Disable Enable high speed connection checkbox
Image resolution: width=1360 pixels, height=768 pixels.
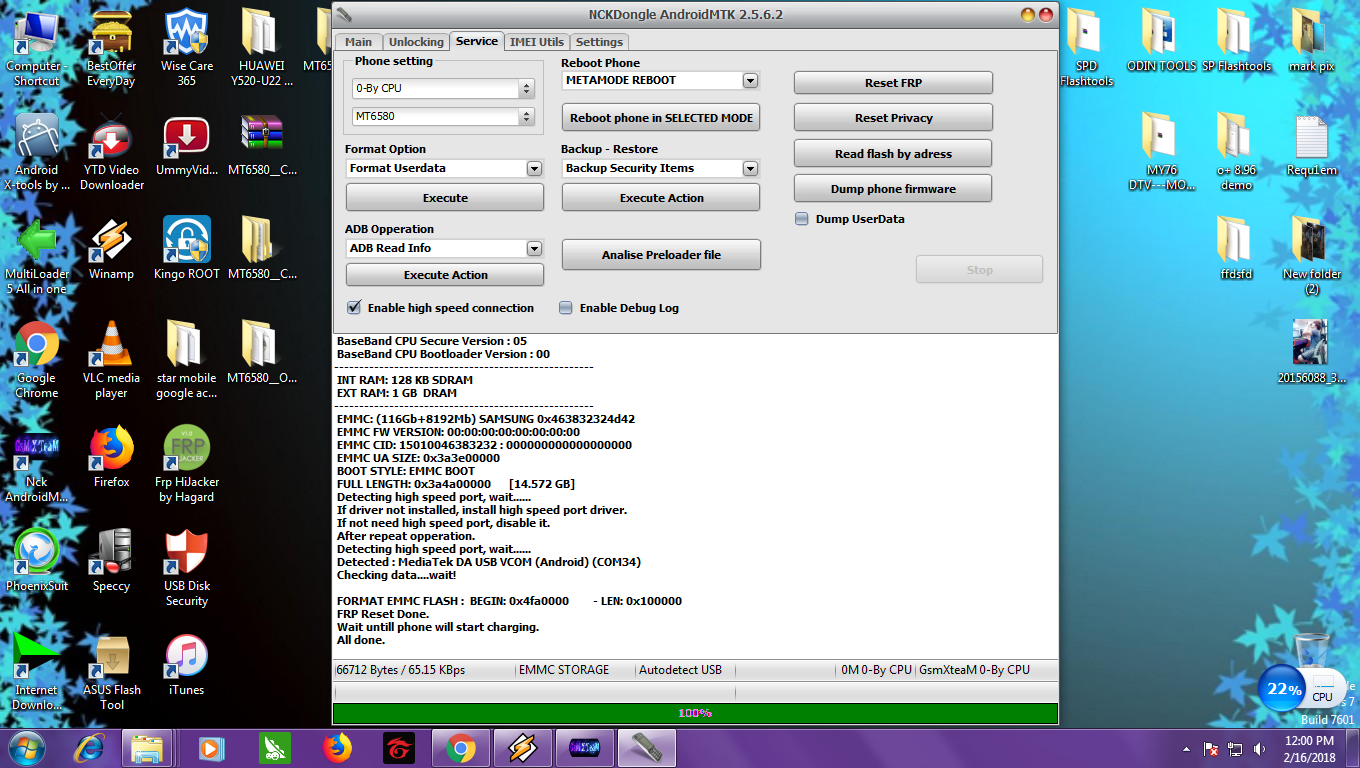(354, 308)
